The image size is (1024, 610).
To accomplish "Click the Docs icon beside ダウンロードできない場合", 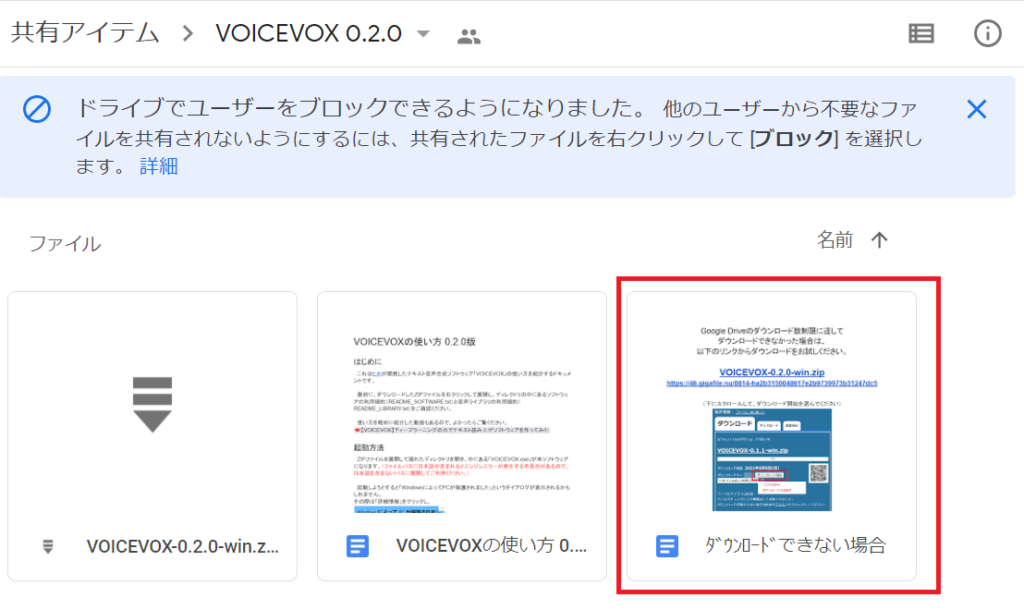I will pos(667,546).
